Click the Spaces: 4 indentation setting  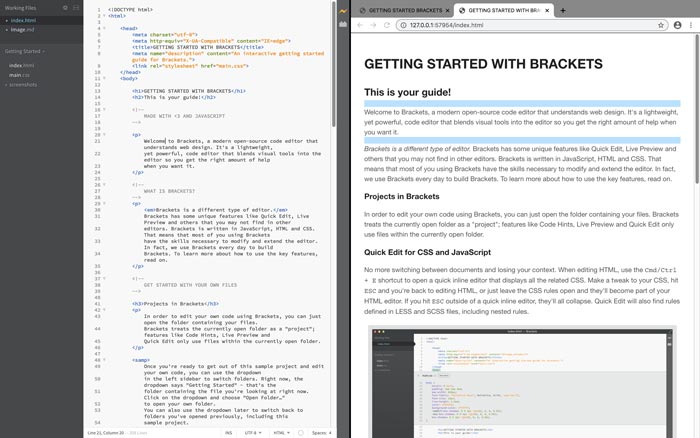(321, 433)
